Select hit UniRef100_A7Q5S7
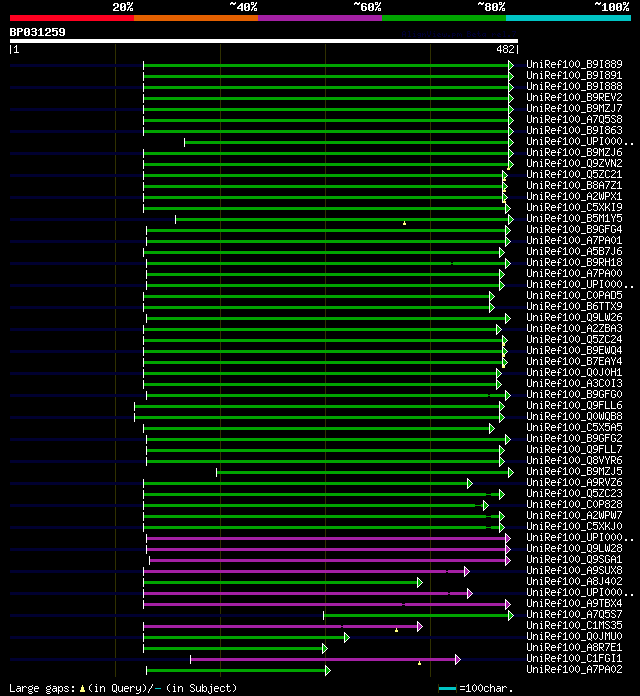Screen dimensions: 640x696 point(574,614)
